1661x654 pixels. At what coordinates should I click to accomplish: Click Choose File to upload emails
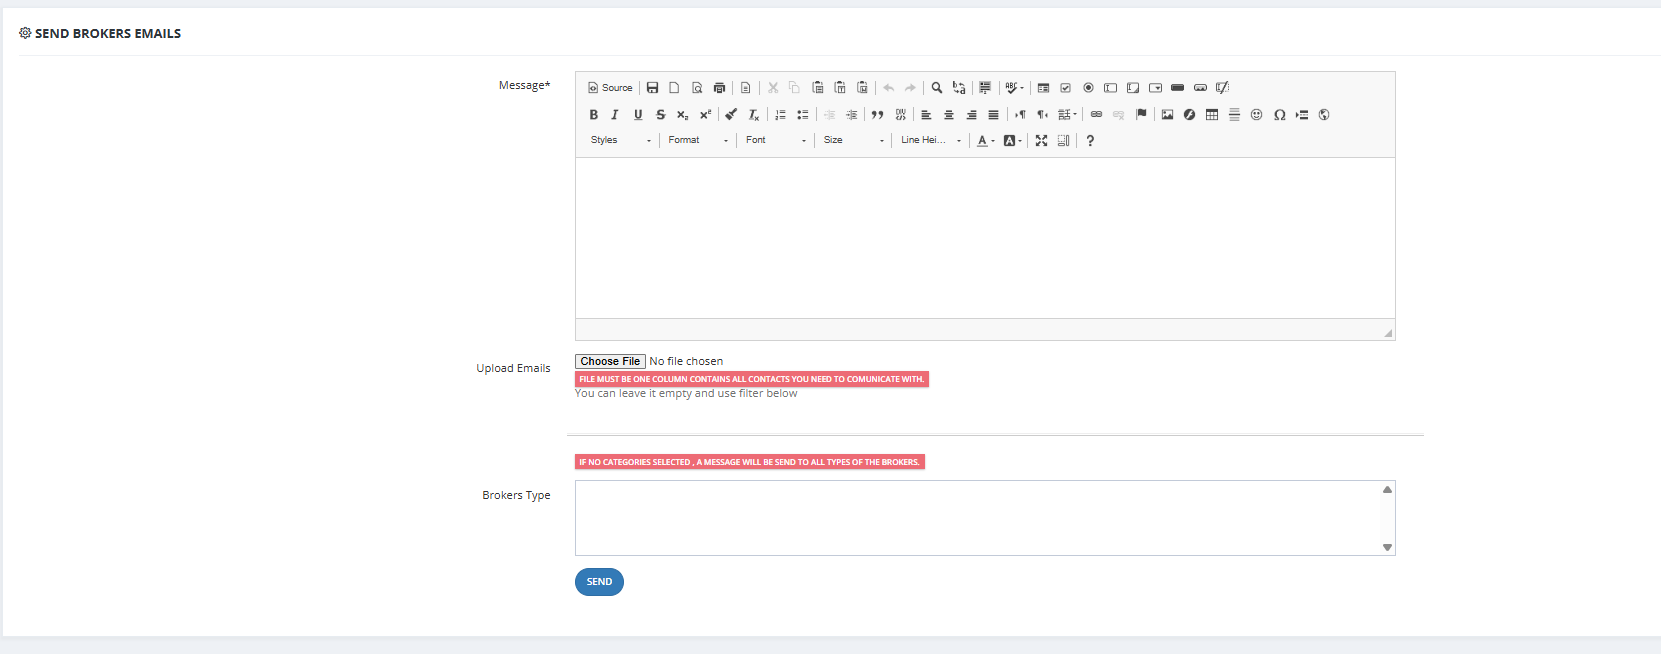[x=610, y=361]
